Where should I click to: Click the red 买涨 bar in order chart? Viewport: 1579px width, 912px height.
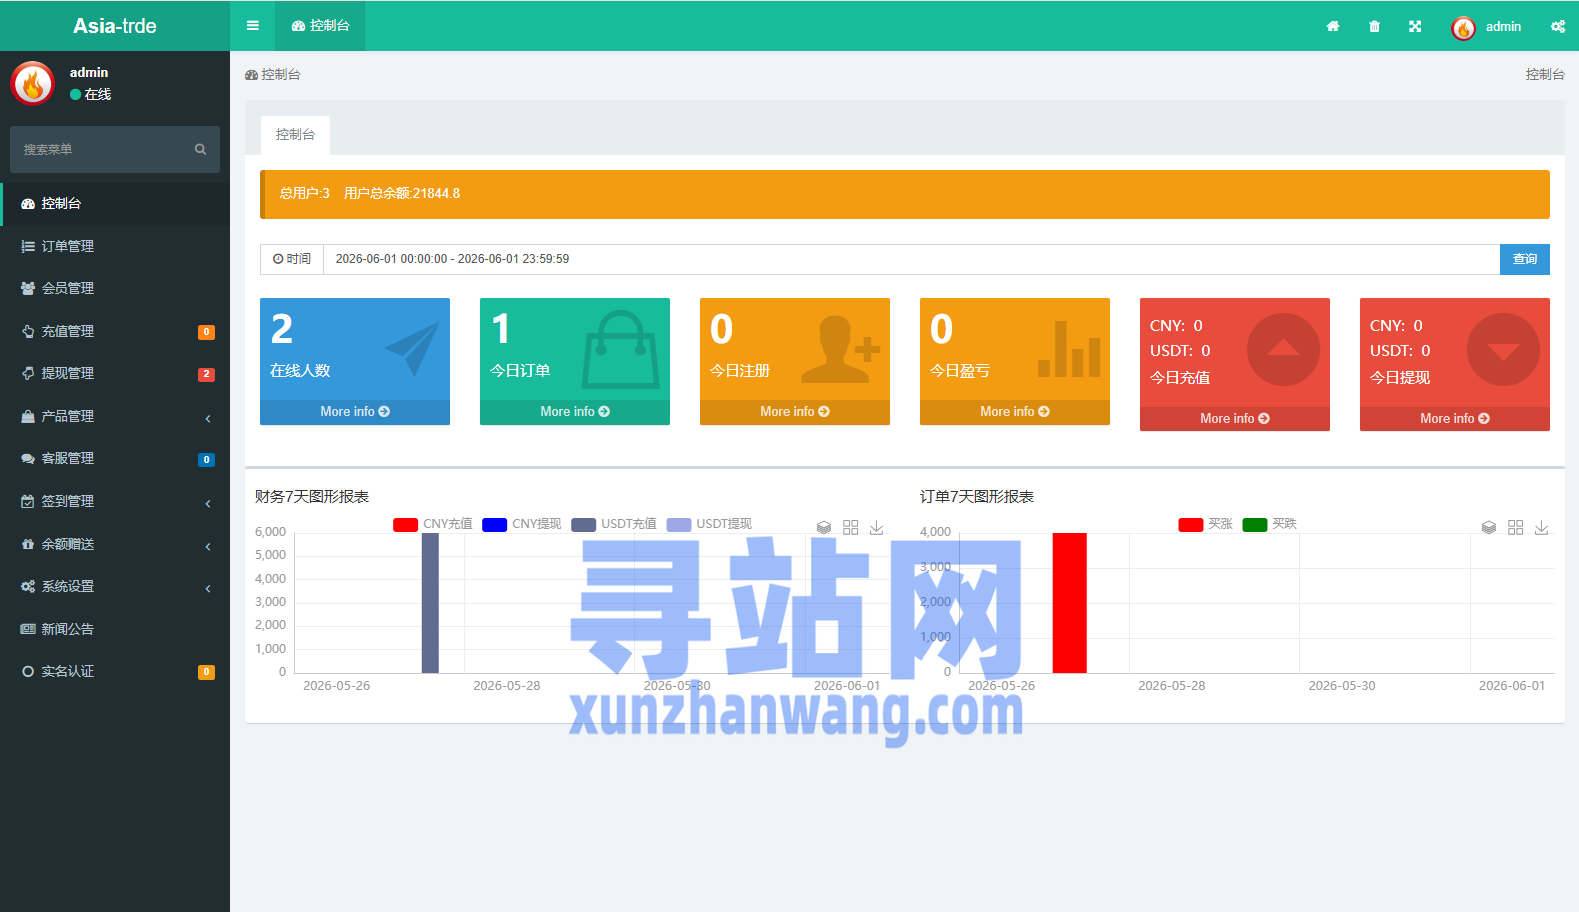(x=1070, y=603)
